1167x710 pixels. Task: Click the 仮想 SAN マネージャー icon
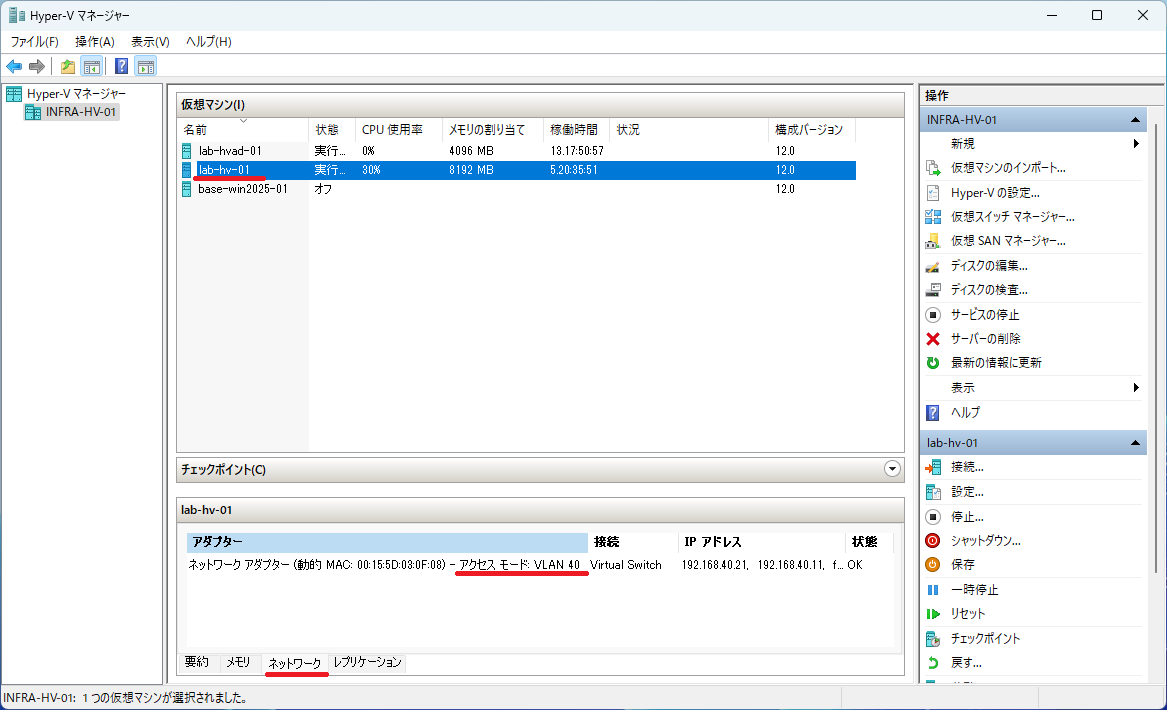coord(933,241)
